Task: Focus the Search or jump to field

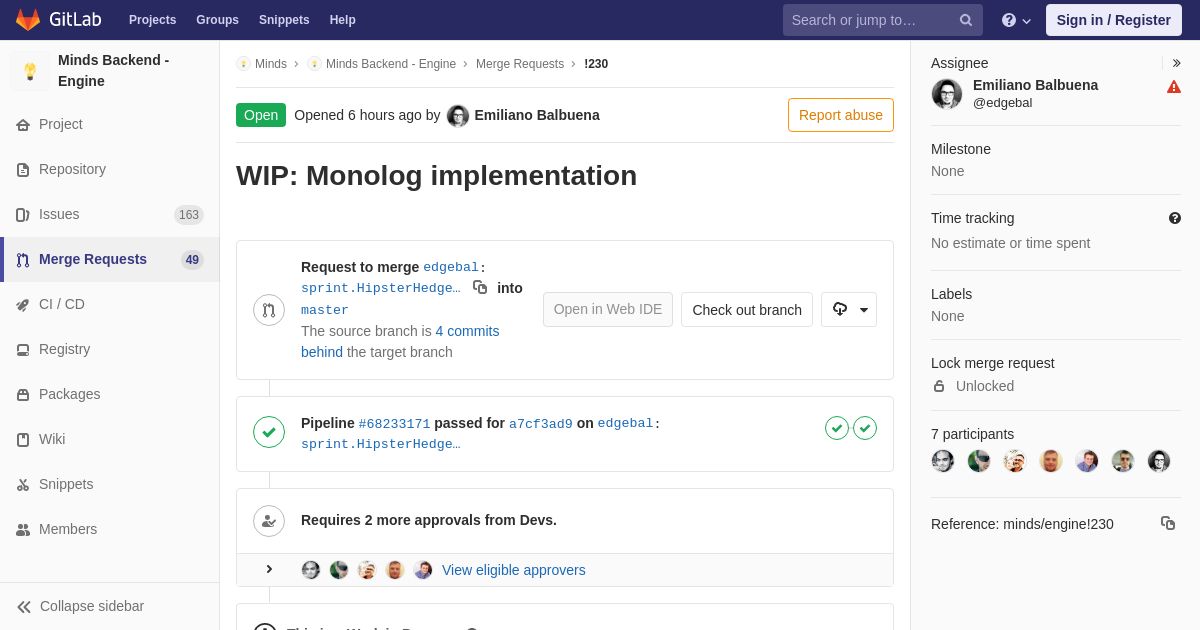Action: 883,20
